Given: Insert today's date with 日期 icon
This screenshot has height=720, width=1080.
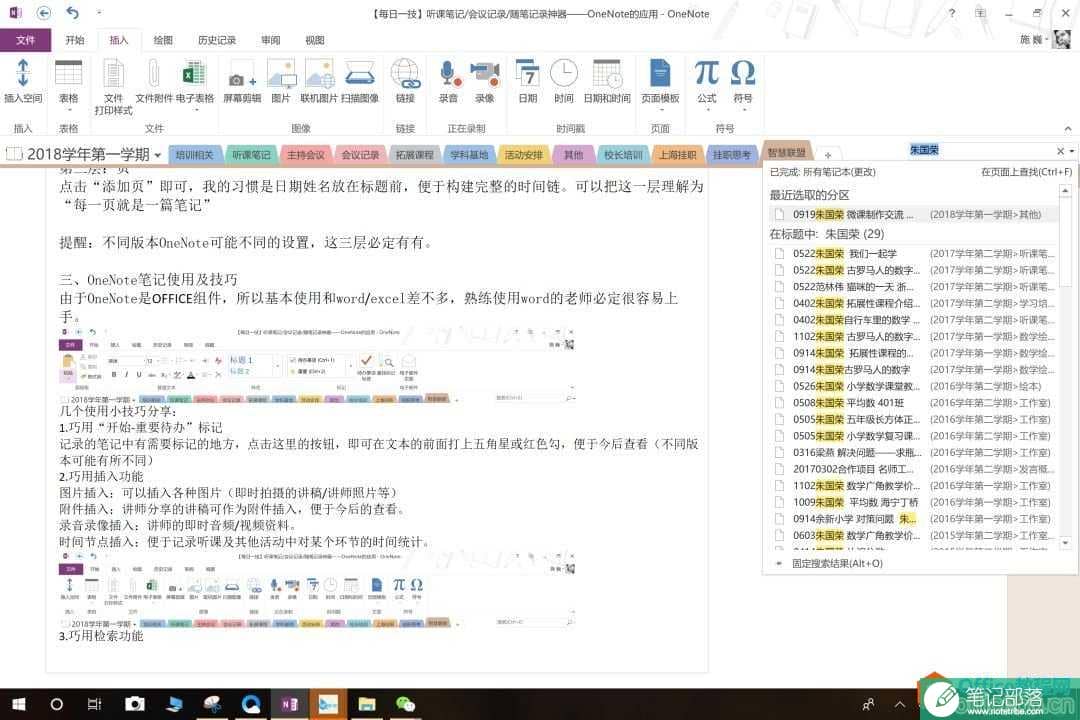Looking at the screenshot, I should tap(528, 73).
